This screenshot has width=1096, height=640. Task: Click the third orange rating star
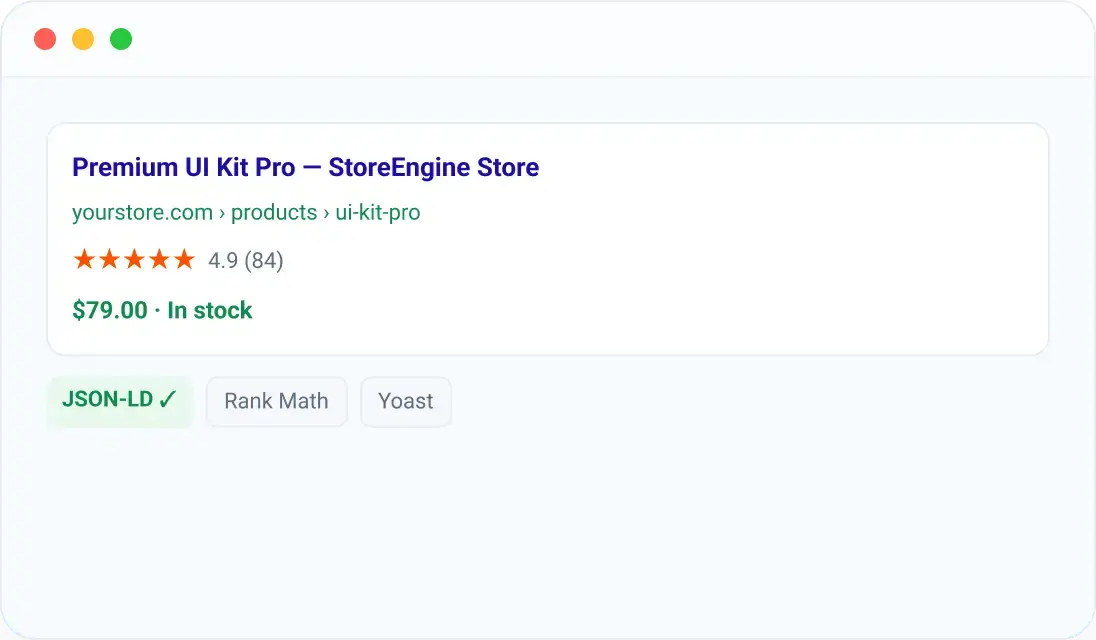(x=134, y=259)
